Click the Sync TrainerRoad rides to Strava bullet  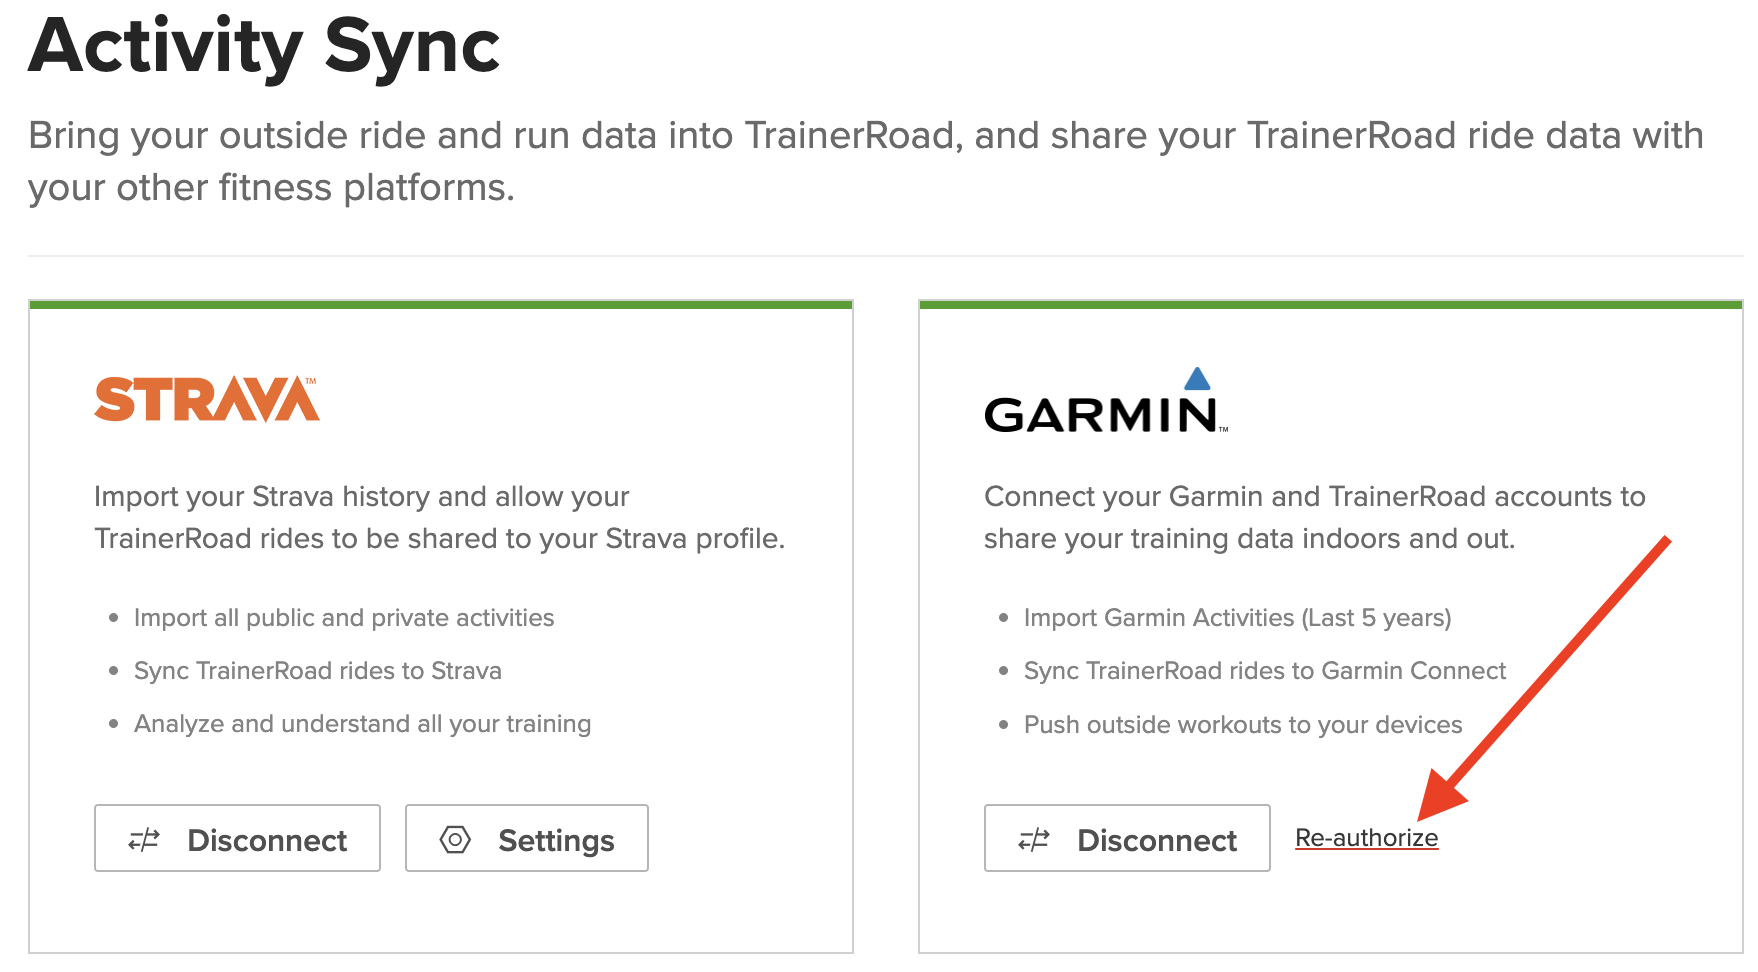coord(318,670)
